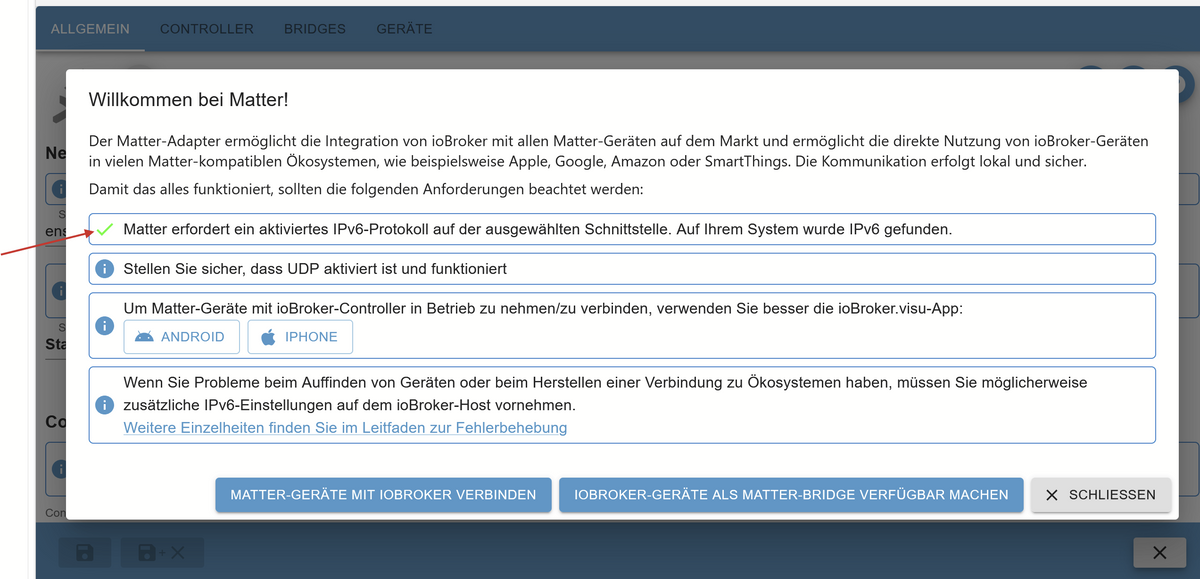Image resolution: width=1200 pixels, height=579 pixels.
Task: Click the X button in the bottom right bar
Action: click(1159, 553)
